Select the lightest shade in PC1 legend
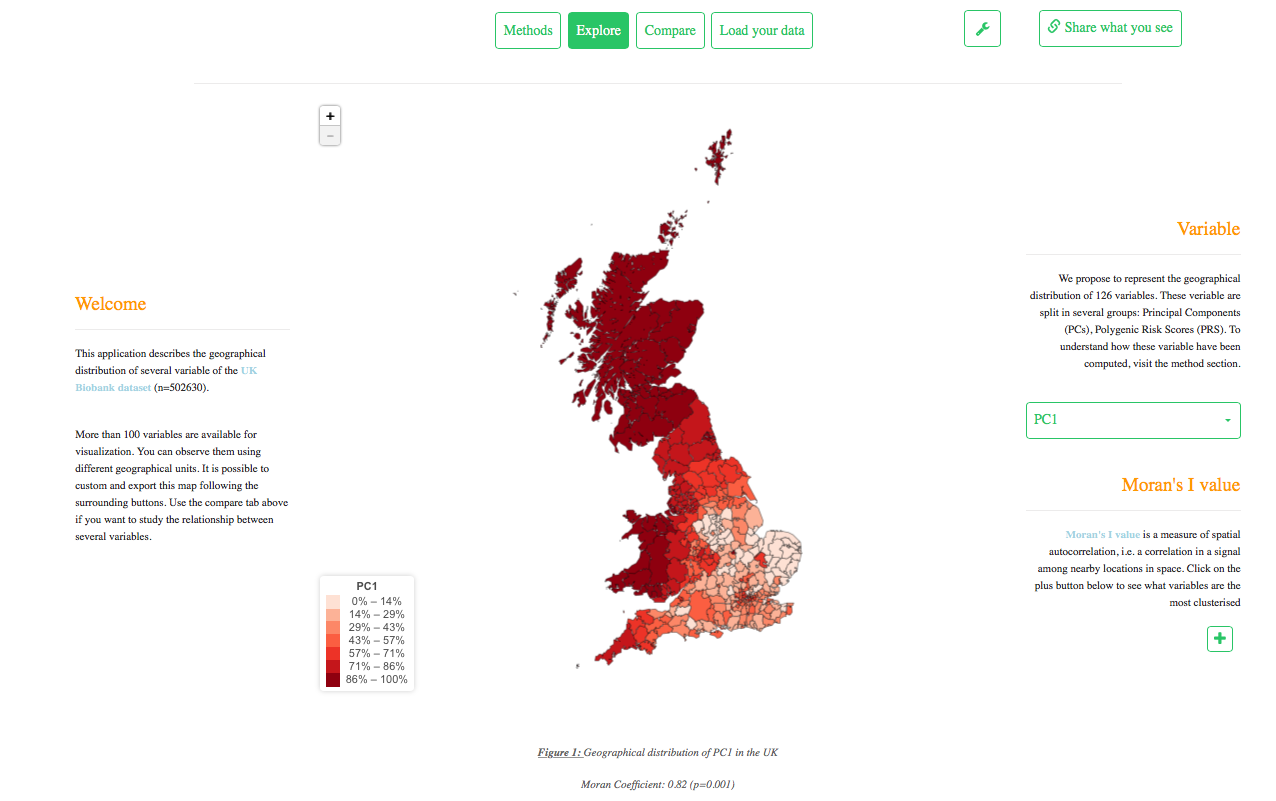 coord(331,600)
